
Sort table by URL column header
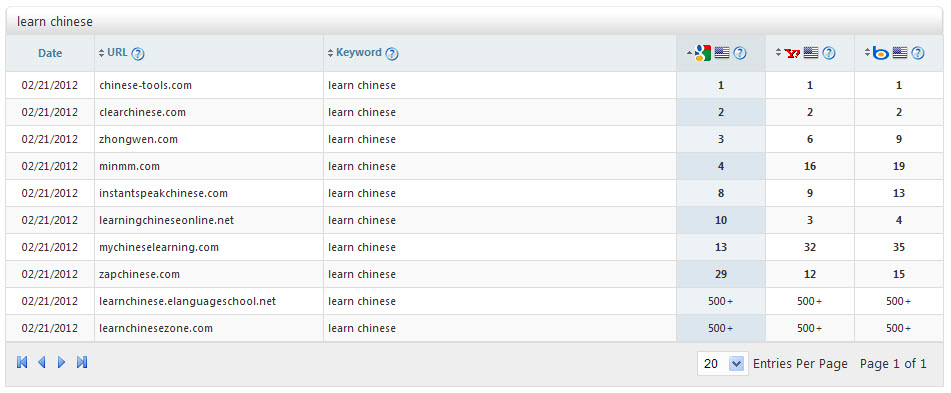point(117,53)
